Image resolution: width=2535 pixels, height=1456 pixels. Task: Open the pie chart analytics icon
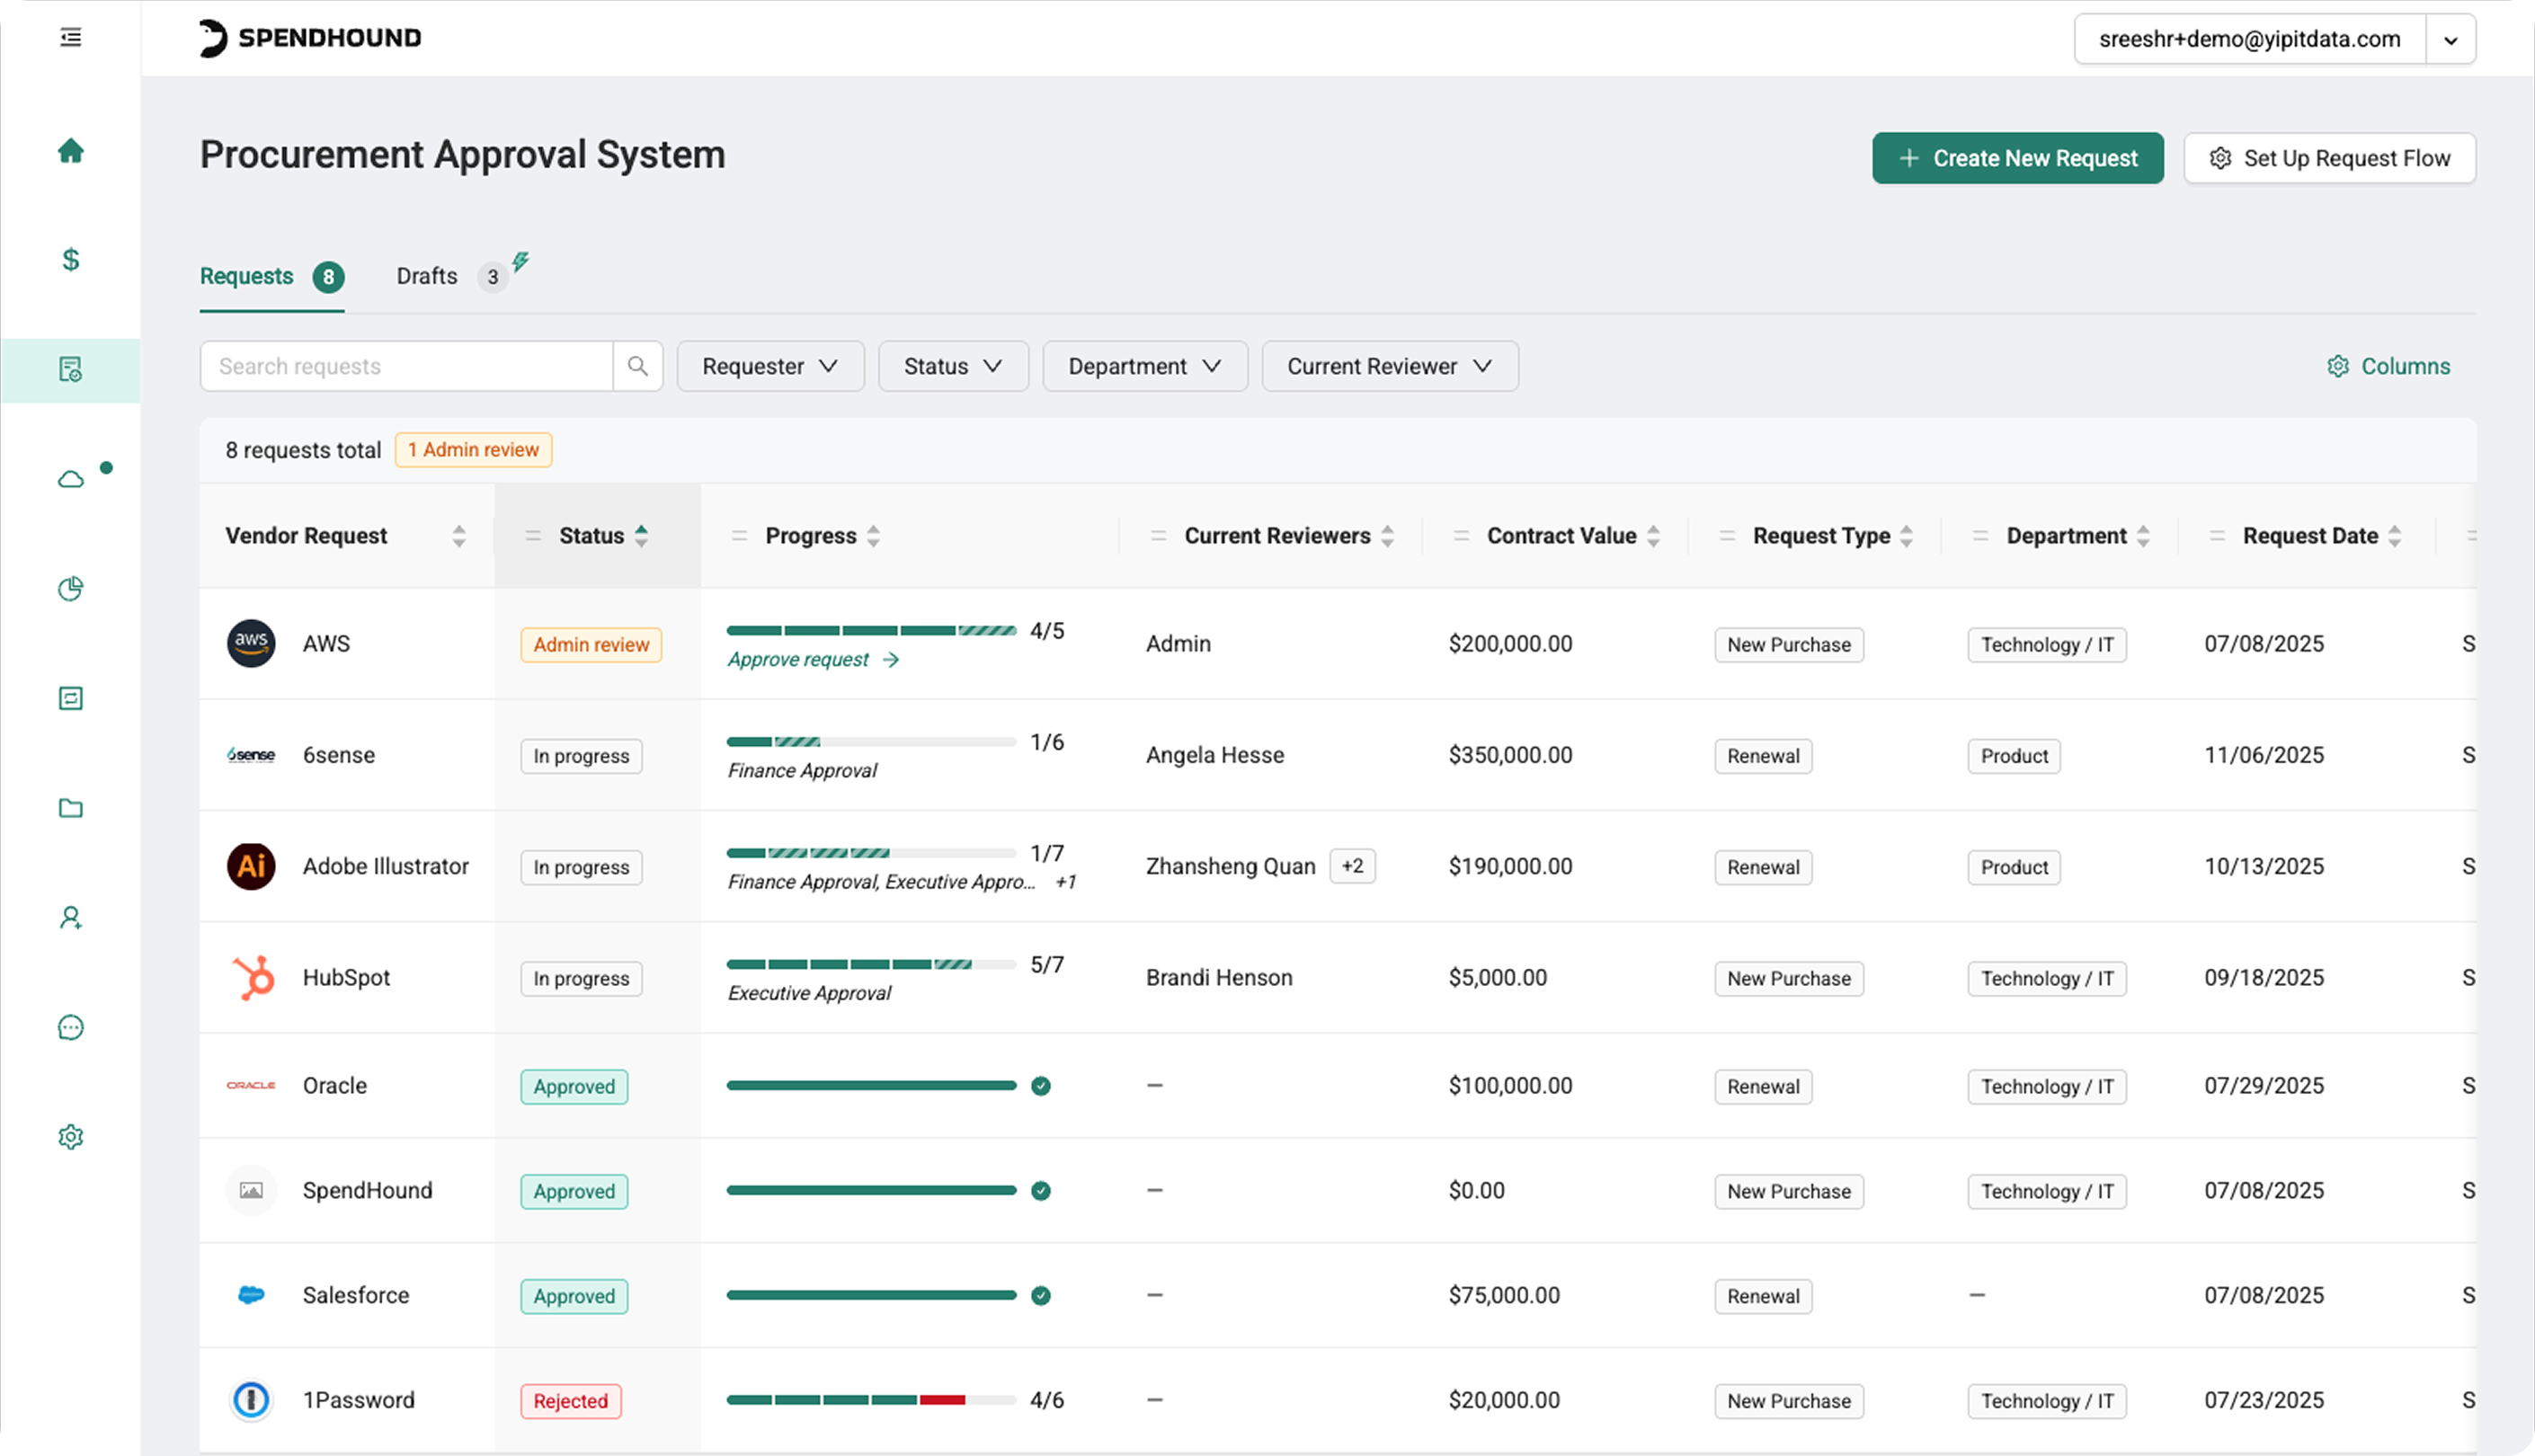pyautogui.click(x=70, y=589)
